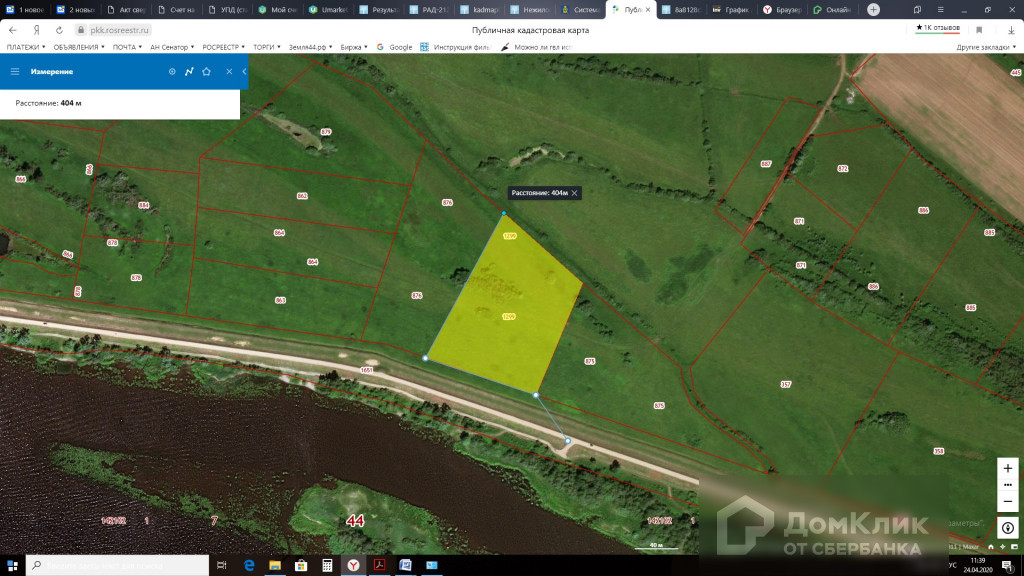Screen dimensions: 1024x576
Task: Open a new browser tab with plus
Action: point(873,9)
